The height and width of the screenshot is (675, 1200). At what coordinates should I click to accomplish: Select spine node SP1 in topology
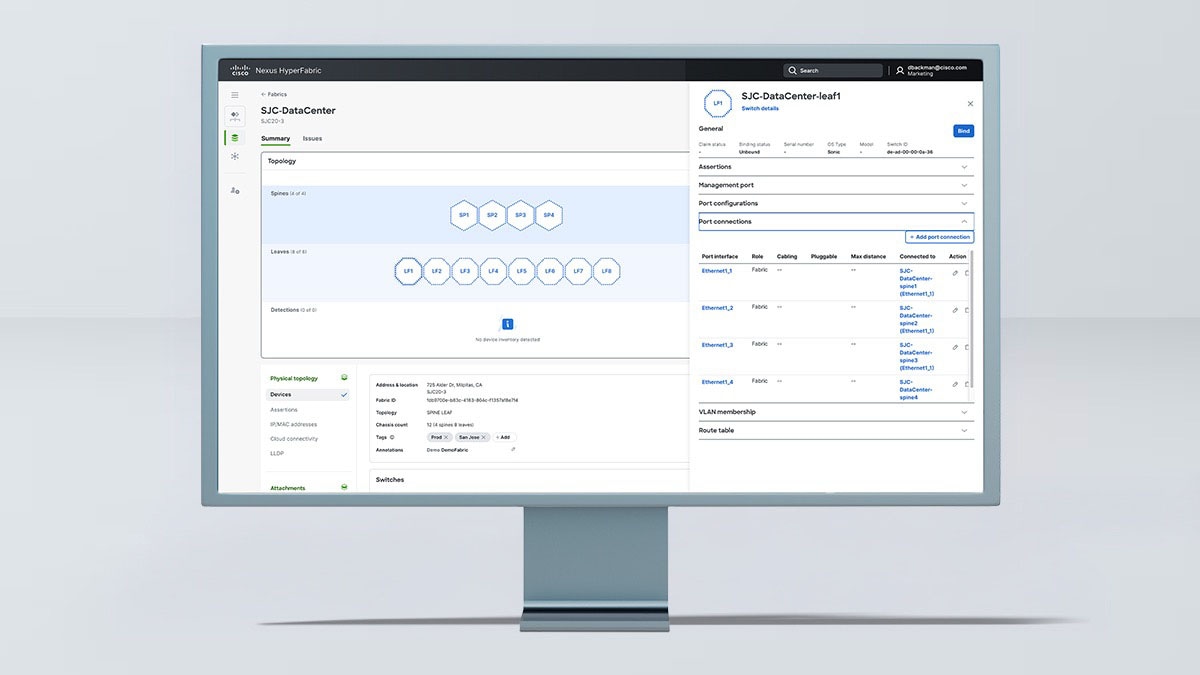pyautogui.click(x=464, y=215)
